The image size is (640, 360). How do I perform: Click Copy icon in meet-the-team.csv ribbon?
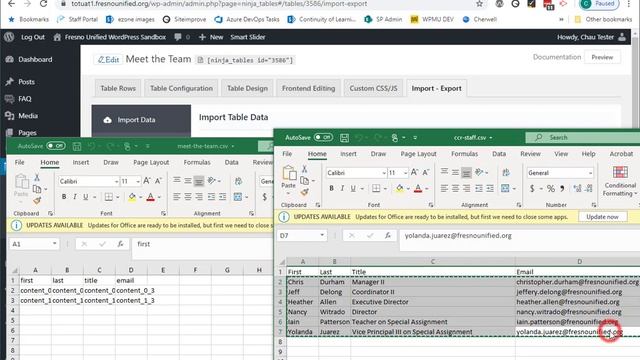tap(37, 189)
